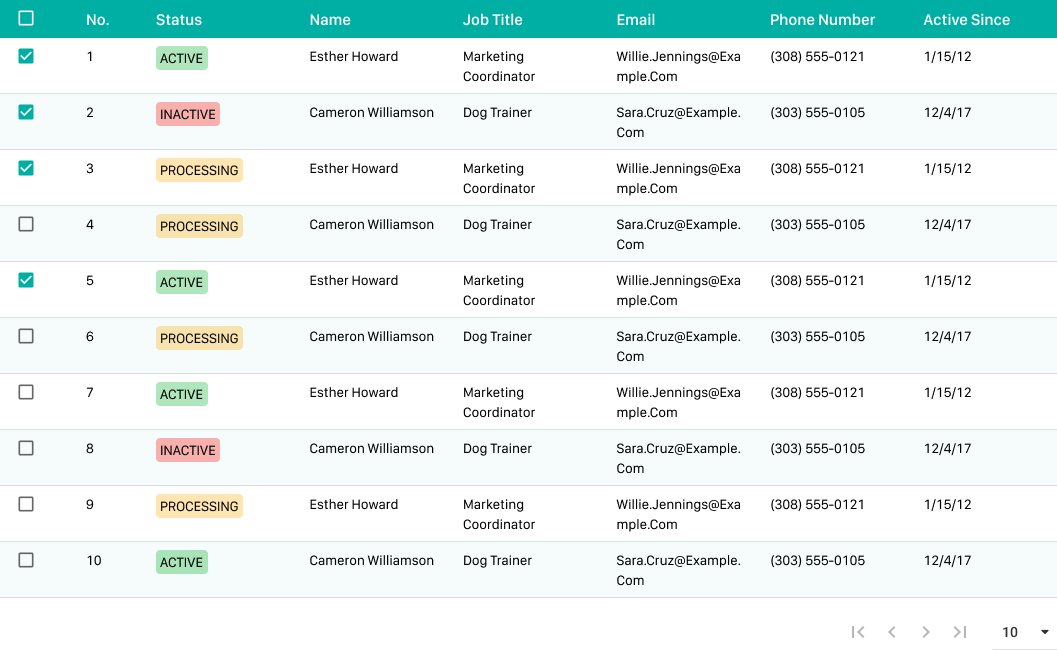Click the PROCESSING status badge in row 4
This screenshot has height=650, width=1057.
199,226
